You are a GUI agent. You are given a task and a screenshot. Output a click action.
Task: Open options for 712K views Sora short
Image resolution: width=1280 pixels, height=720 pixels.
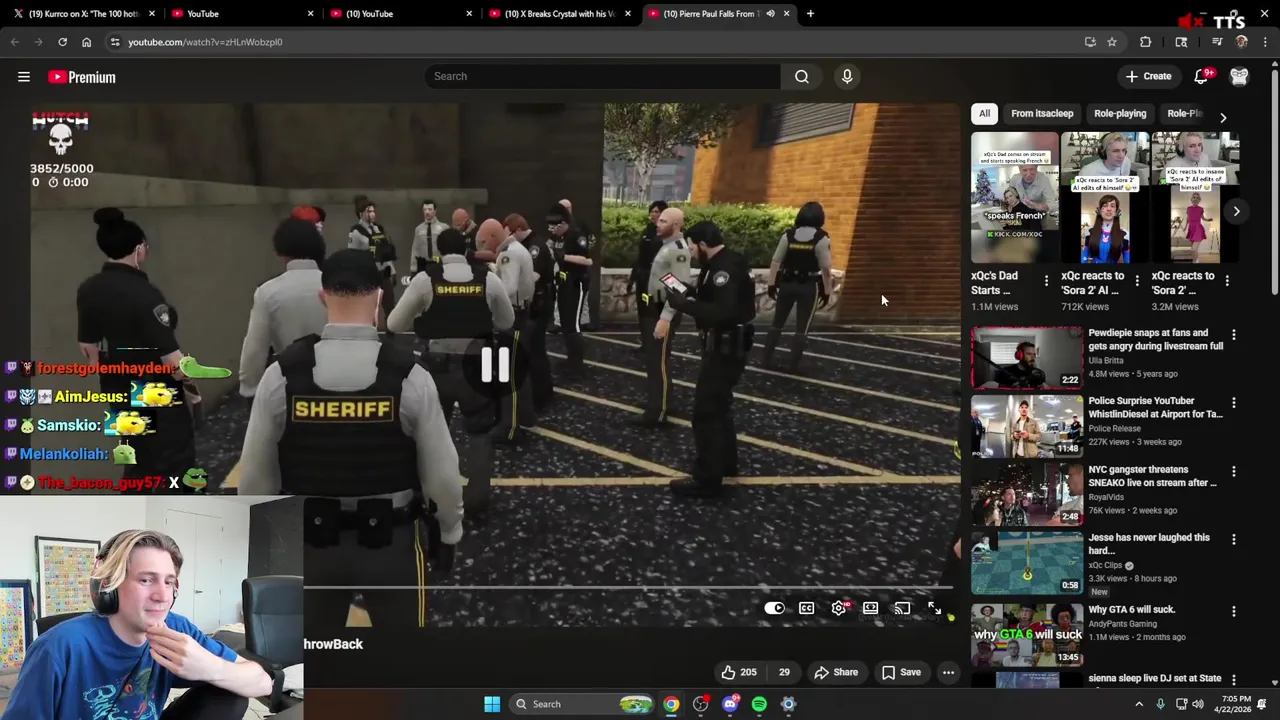(x=1136, y=281)
